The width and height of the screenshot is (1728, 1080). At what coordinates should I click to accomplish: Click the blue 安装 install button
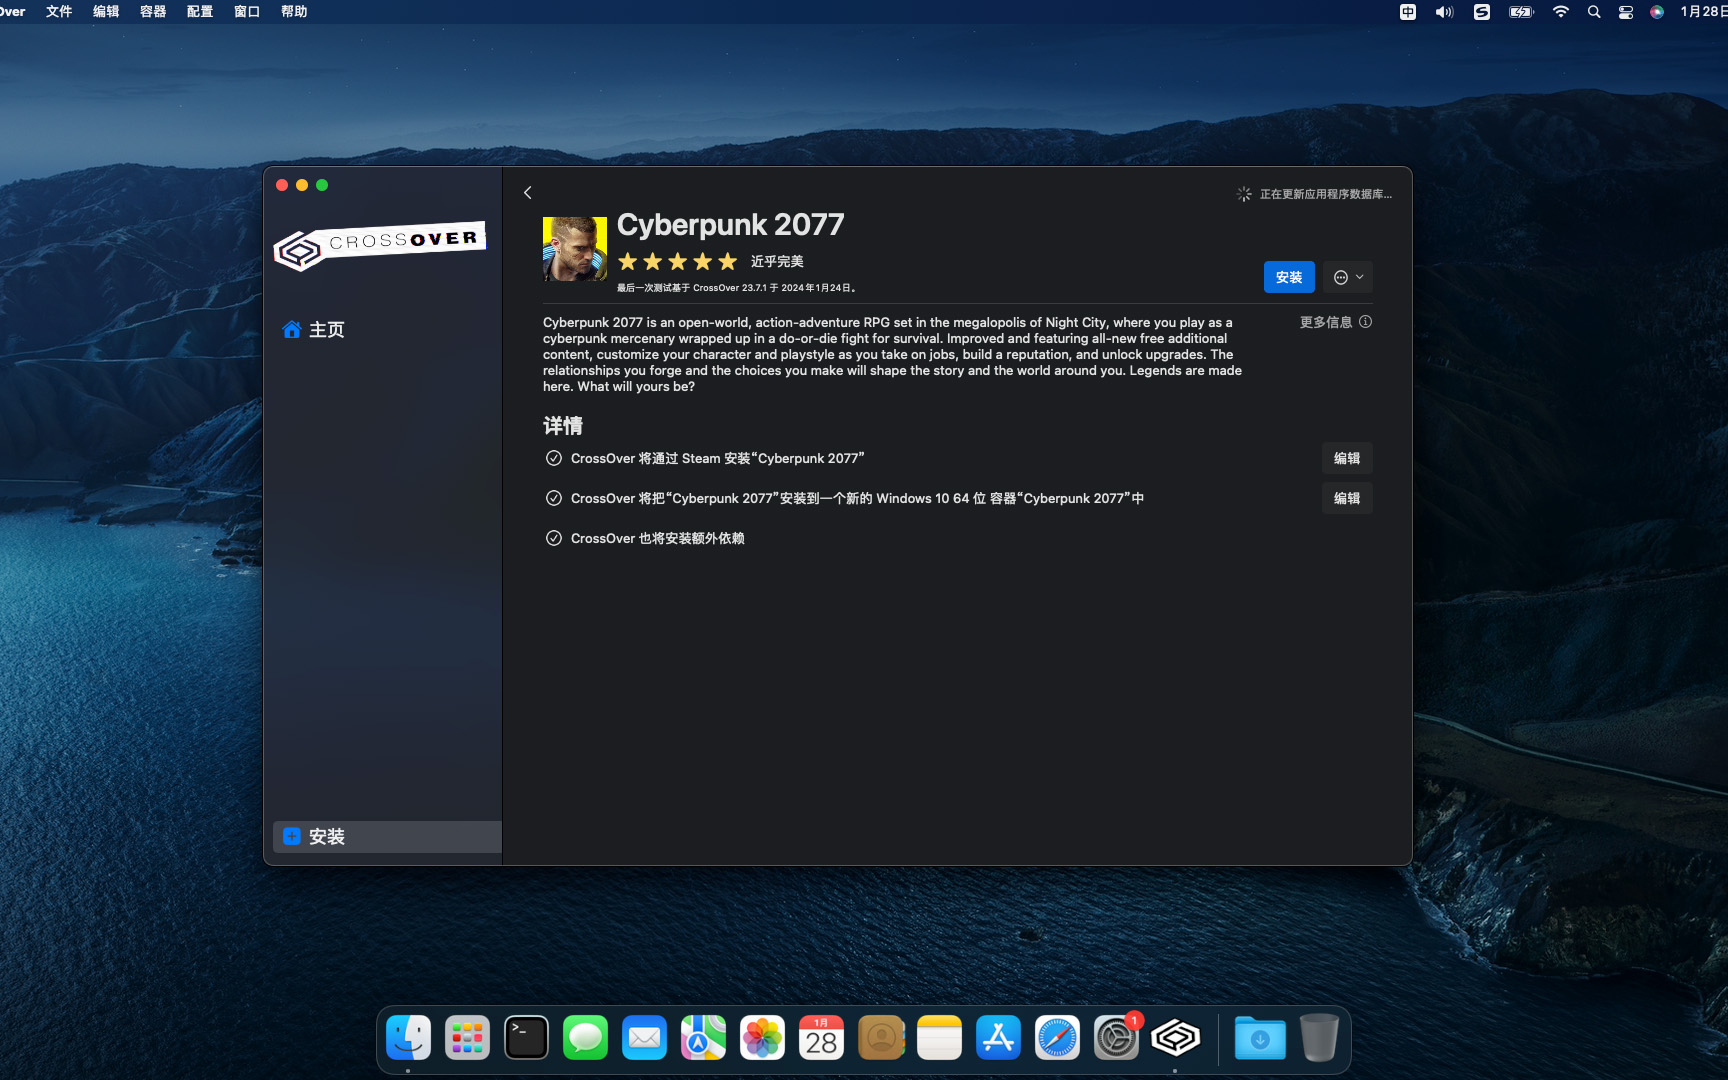pos(1288,277)
